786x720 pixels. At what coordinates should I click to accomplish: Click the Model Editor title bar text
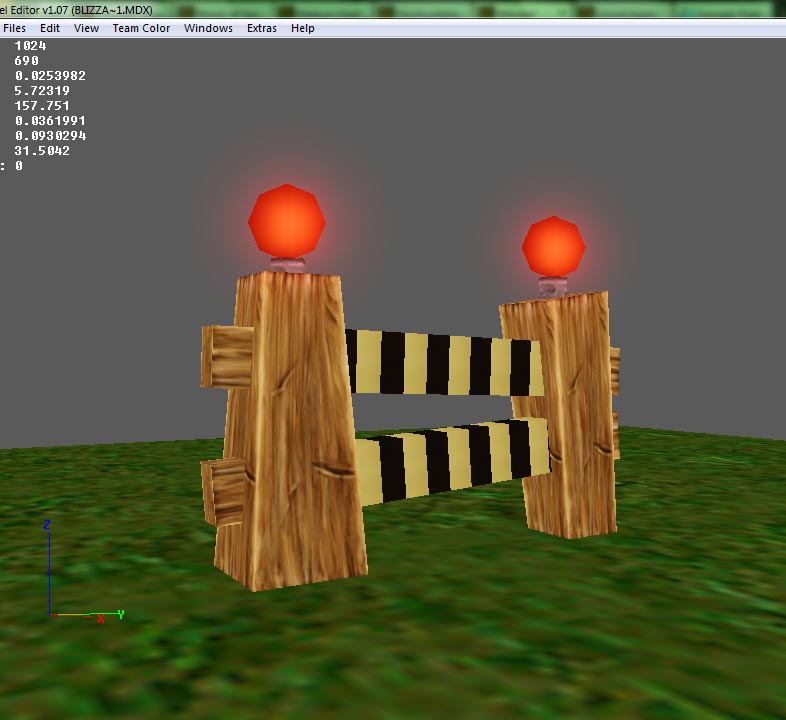click(x=76, y=10)
